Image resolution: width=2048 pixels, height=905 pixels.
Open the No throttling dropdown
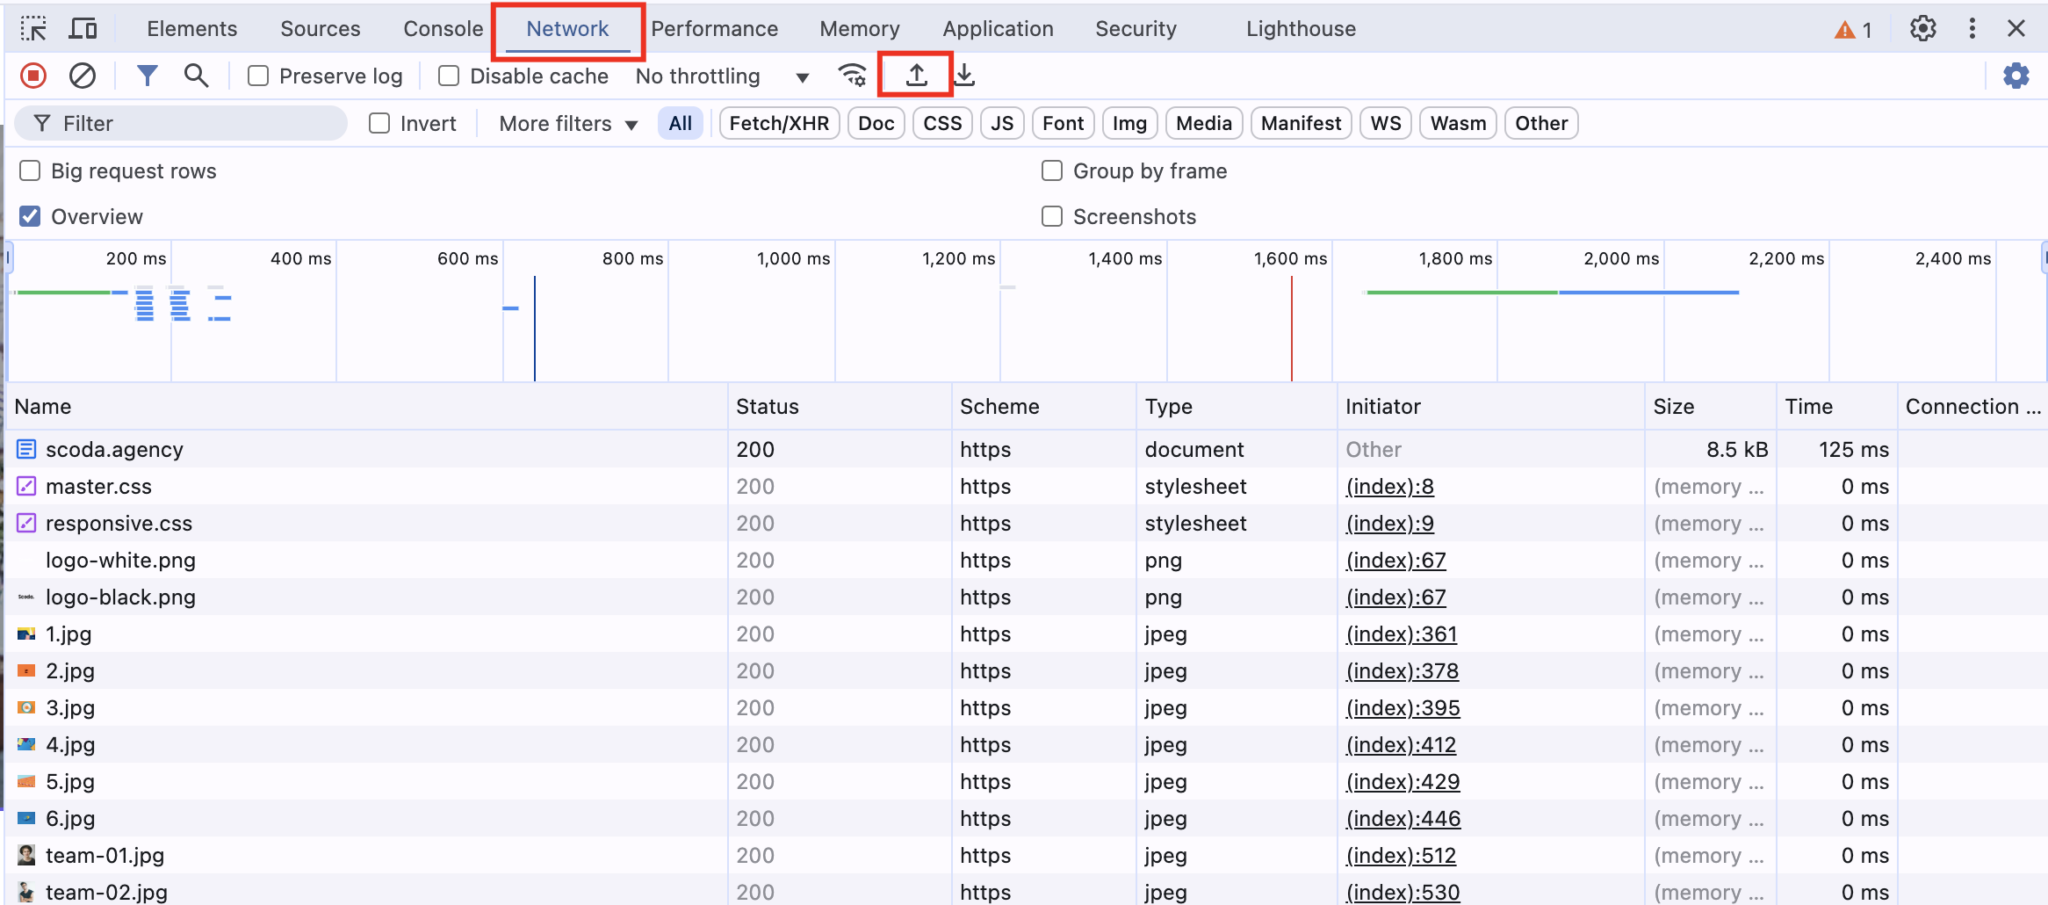[720, 76]
